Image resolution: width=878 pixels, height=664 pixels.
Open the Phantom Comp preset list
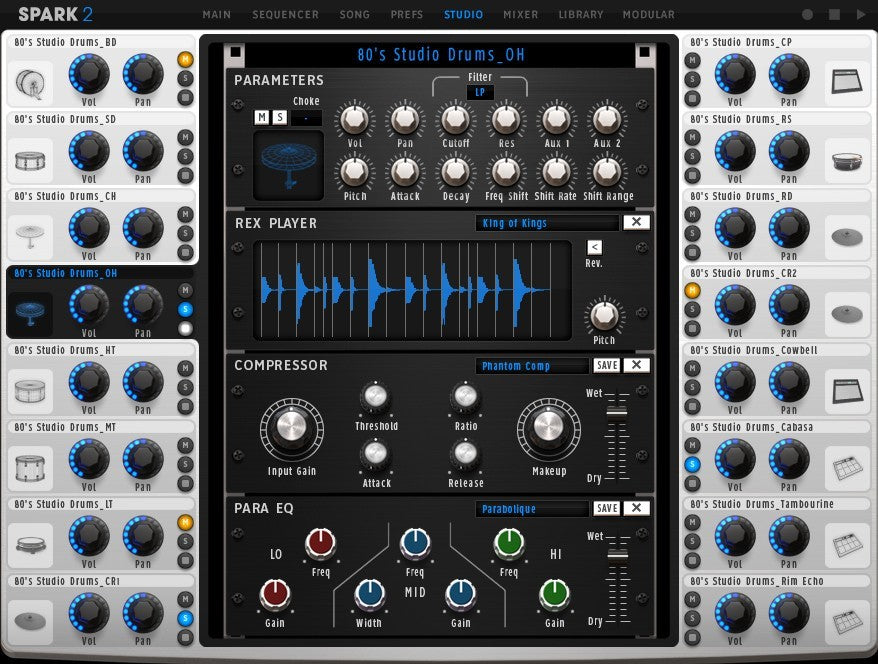532,366
